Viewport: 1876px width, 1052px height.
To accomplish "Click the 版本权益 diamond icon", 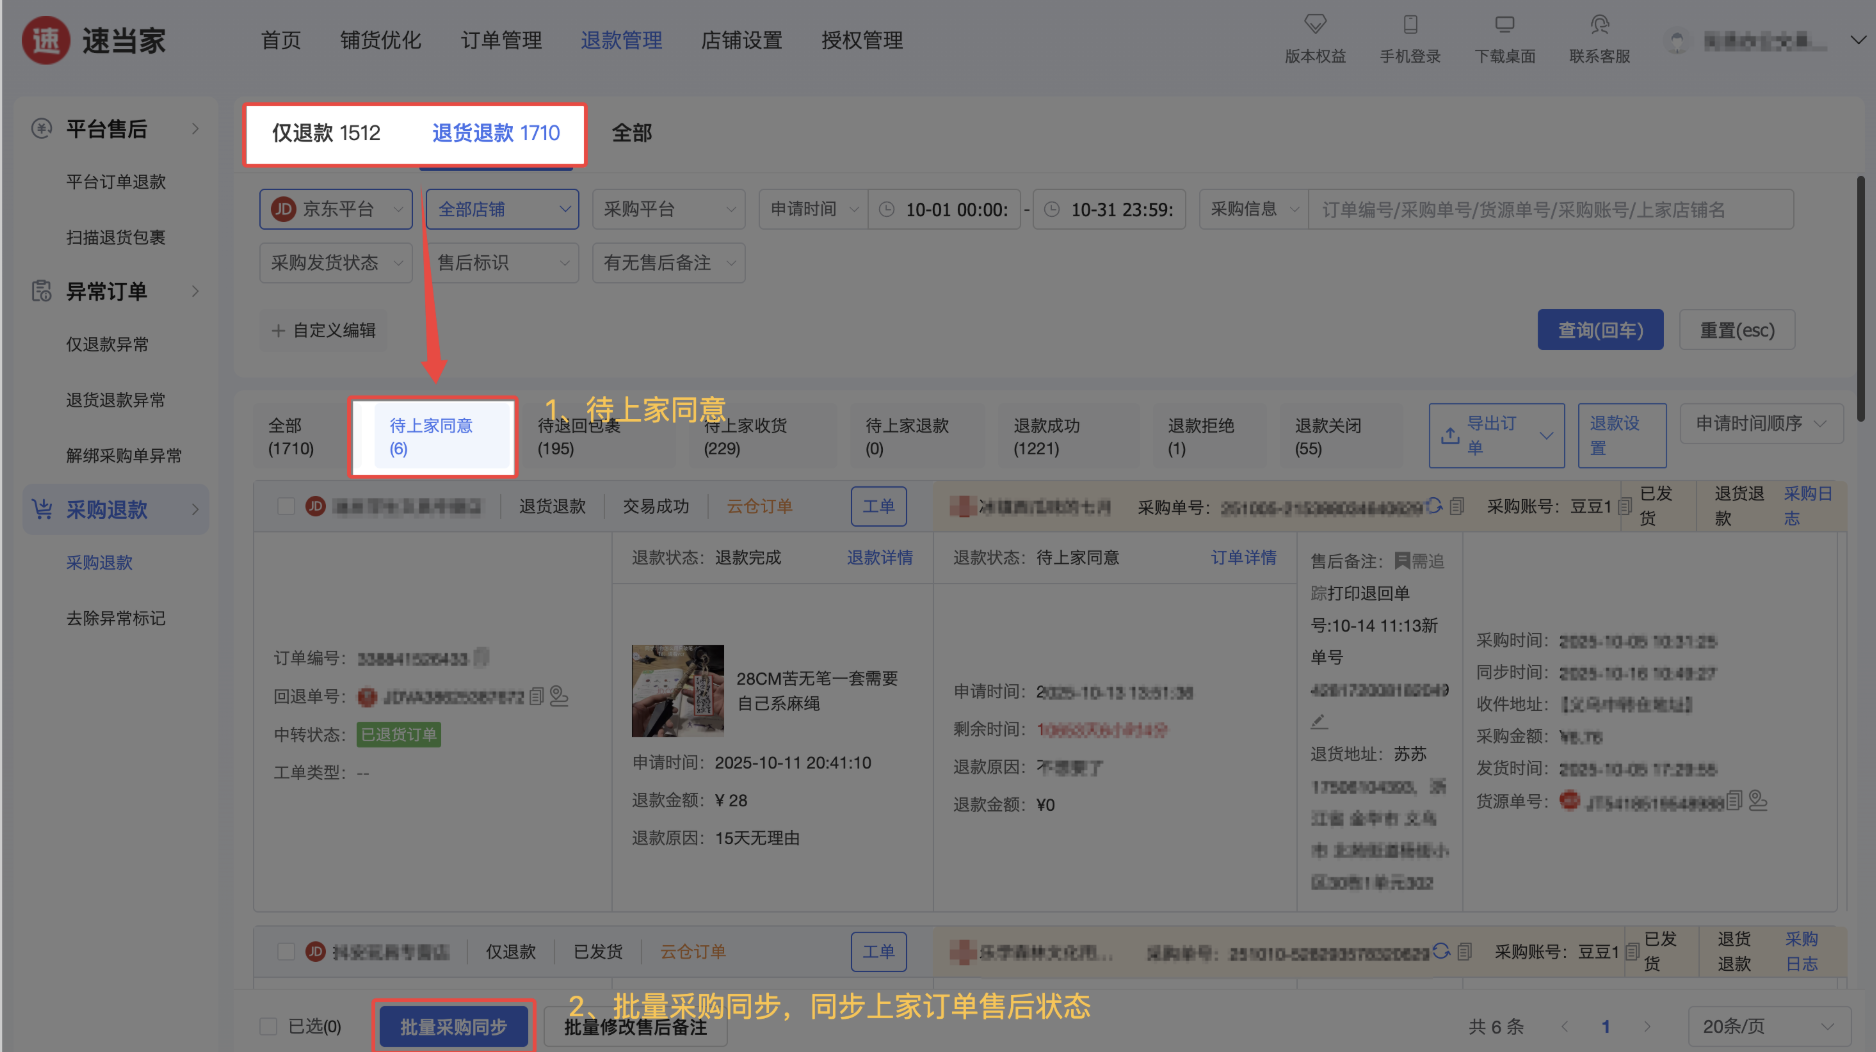I will tap(1315, 24).
